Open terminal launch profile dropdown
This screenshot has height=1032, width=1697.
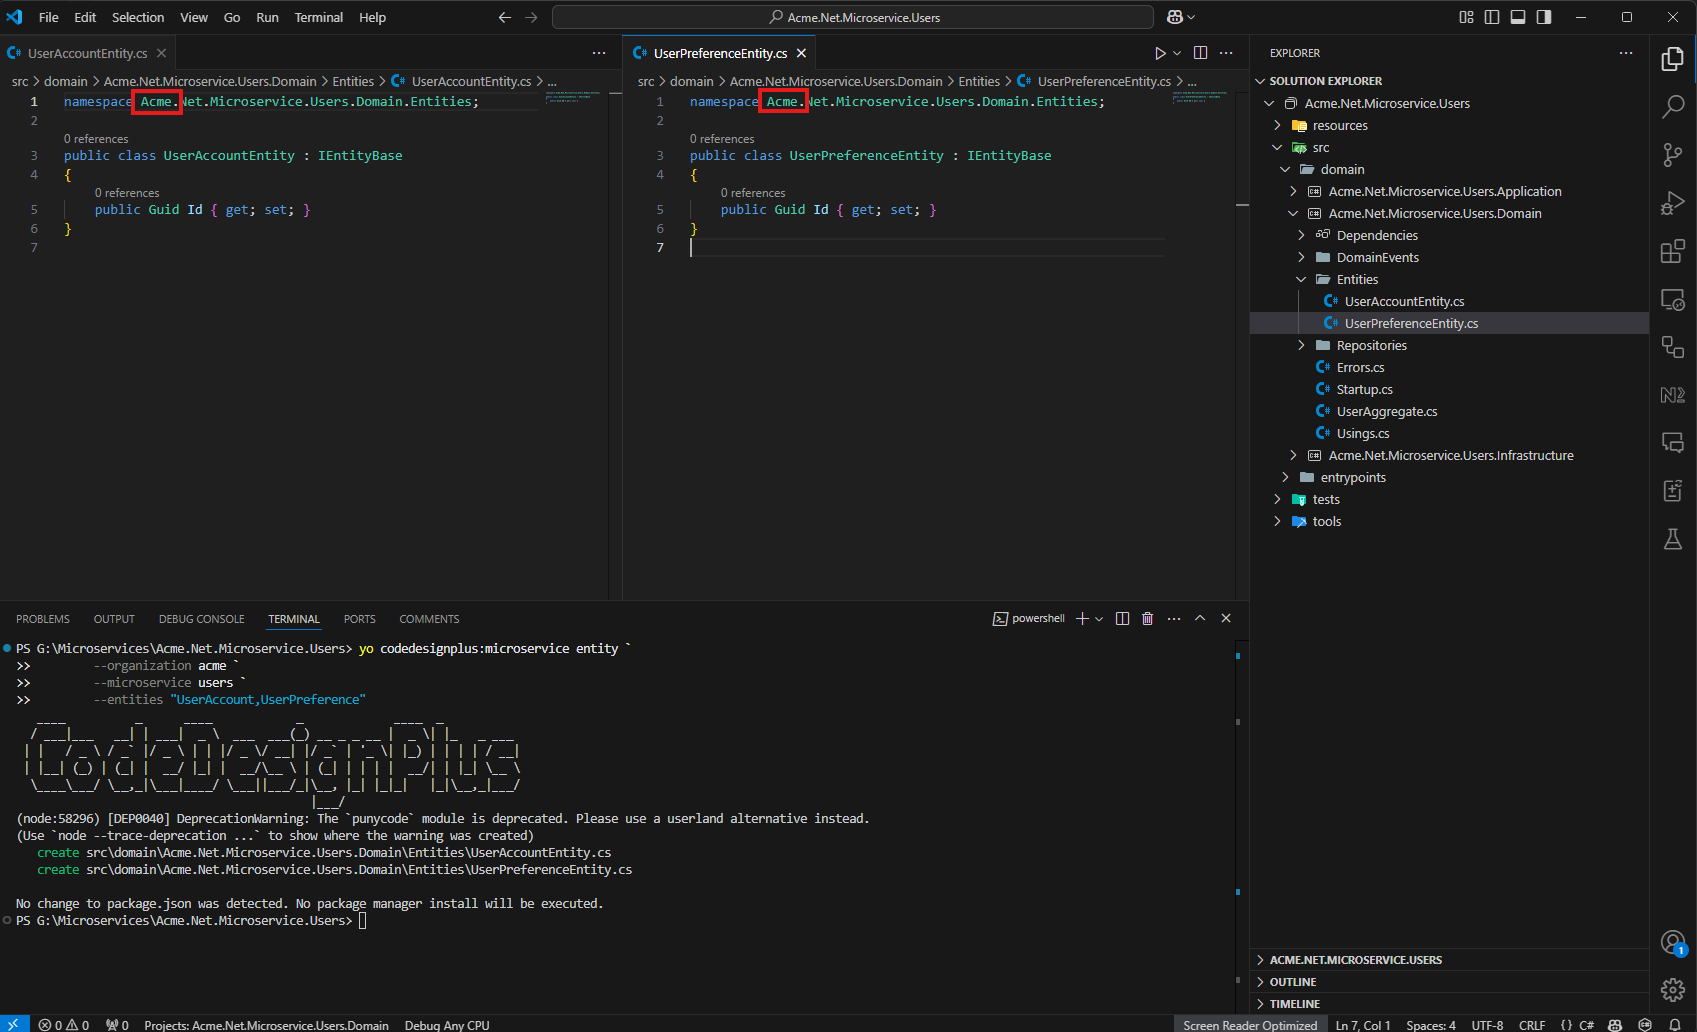1099,619
